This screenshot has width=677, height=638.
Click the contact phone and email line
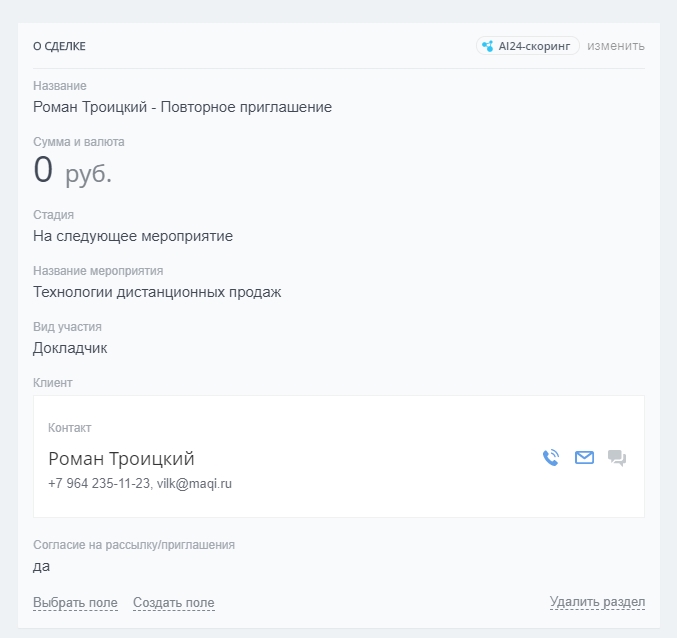[140, 483]
